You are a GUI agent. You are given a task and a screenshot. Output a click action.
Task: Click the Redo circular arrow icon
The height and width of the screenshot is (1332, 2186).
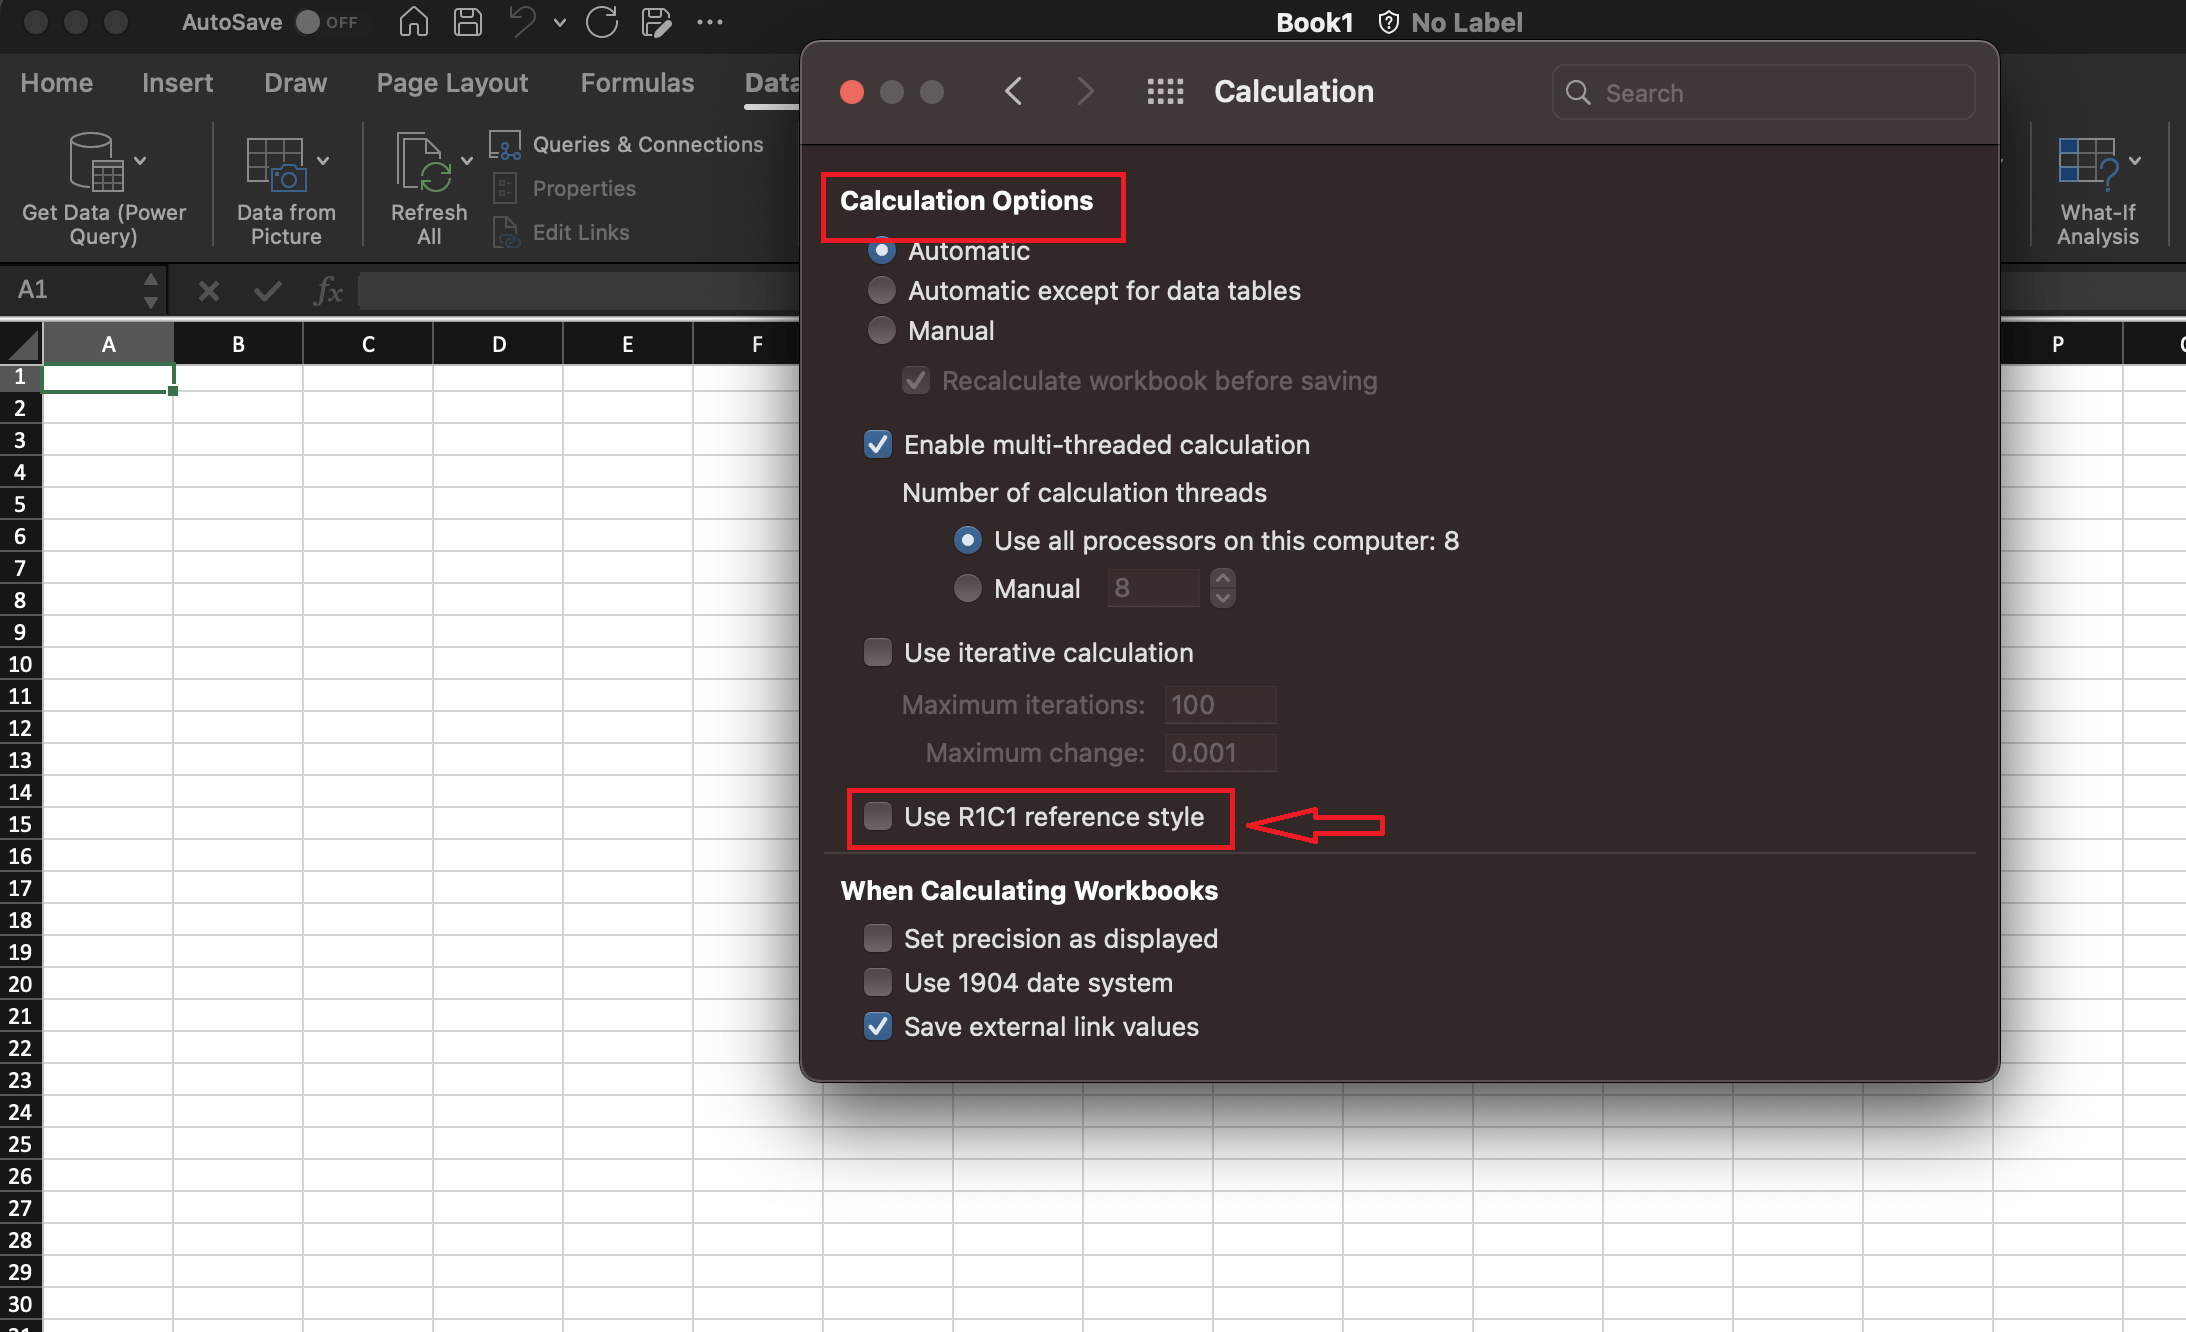tap(602, 22)
